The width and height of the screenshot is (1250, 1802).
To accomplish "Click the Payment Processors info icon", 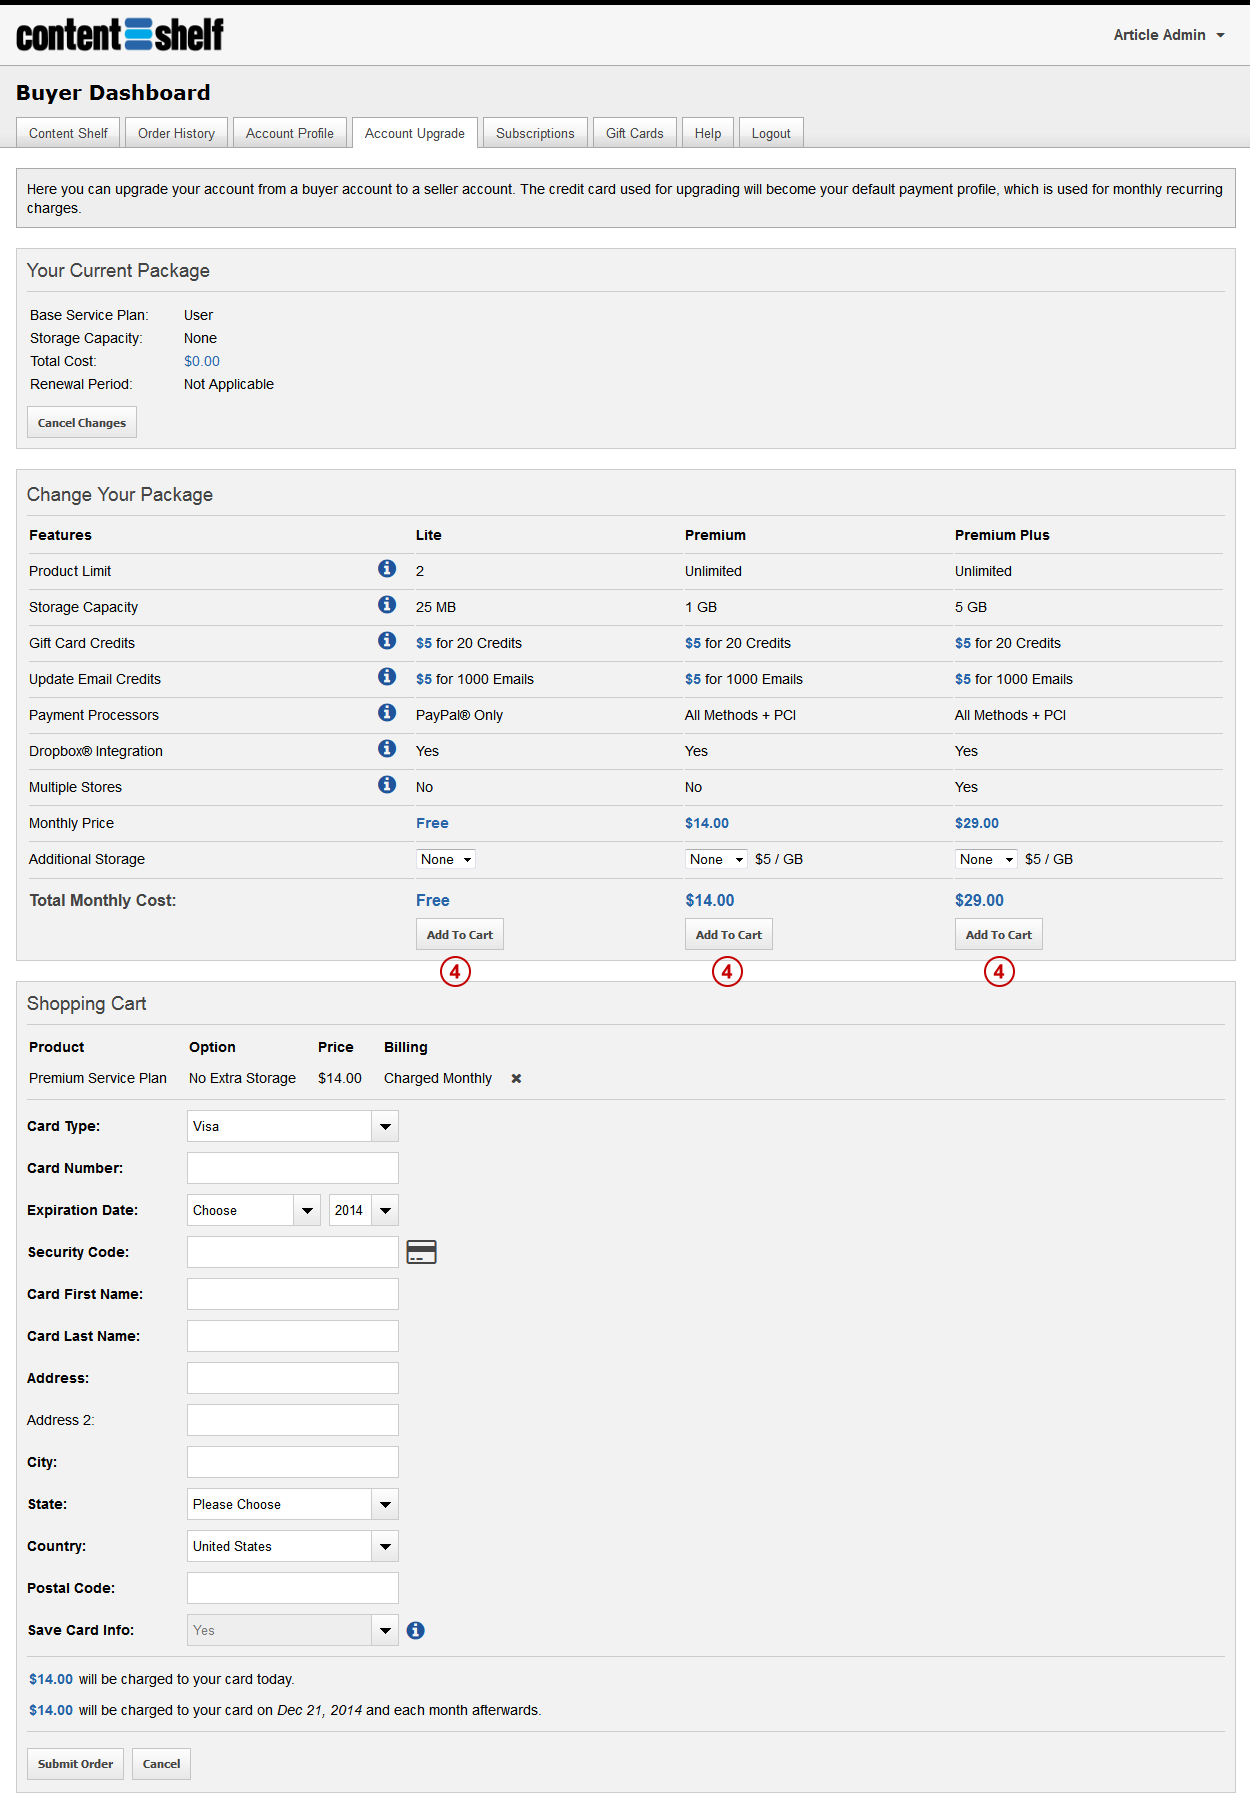I will pyautogui.click(x=387, y=712).
